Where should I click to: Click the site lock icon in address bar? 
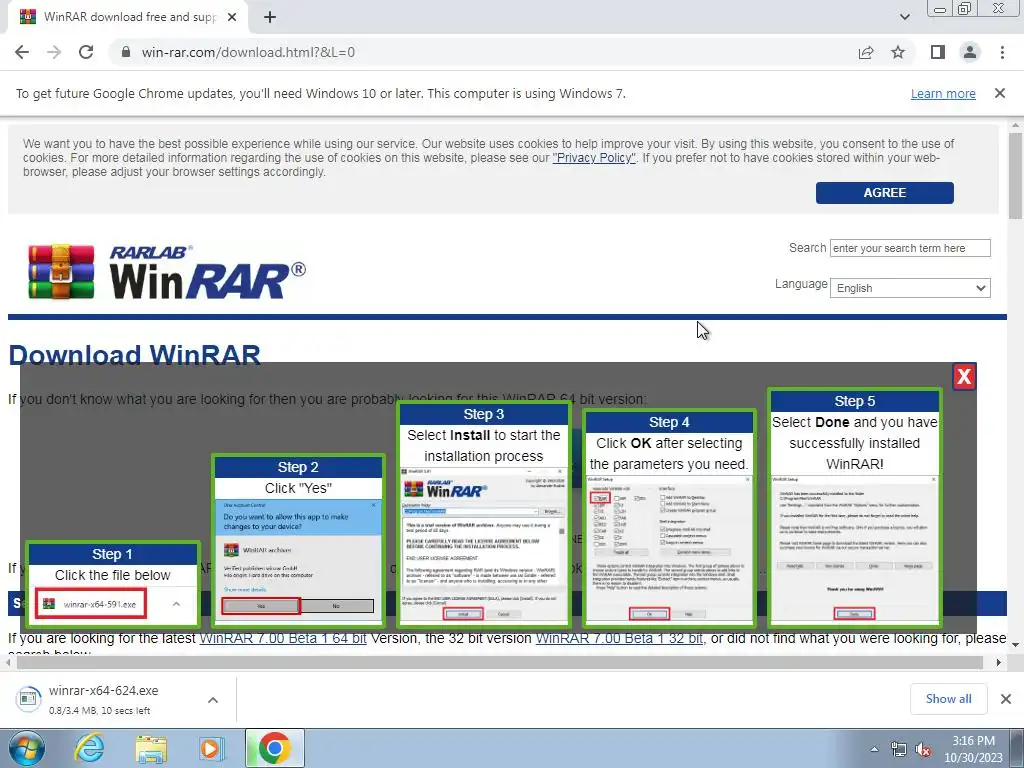click(x=127, y=52)
